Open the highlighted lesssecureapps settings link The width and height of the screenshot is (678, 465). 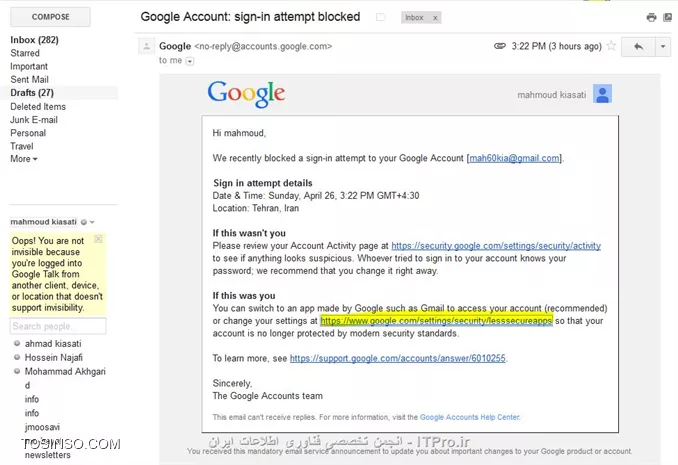(436, 321)
